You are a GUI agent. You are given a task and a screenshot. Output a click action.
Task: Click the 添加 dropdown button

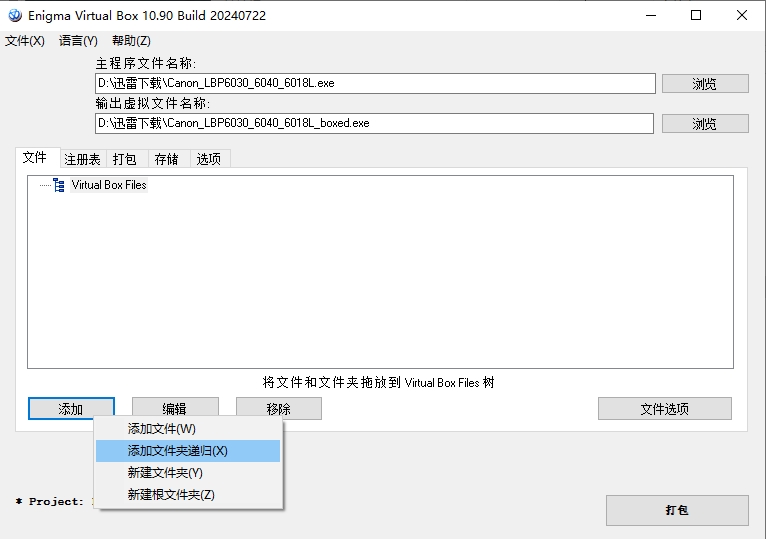coord(71,409)
